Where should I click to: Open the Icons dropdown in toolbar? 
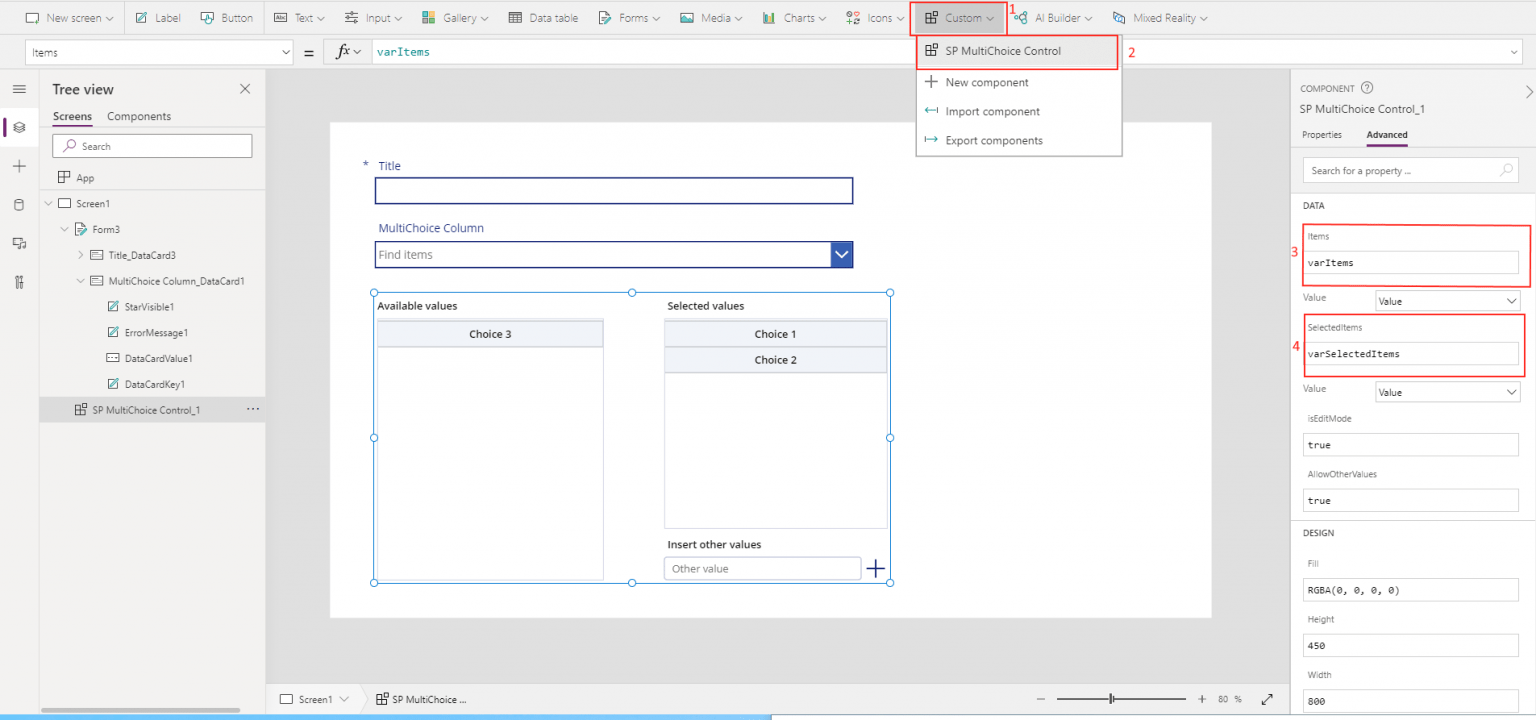874,17
